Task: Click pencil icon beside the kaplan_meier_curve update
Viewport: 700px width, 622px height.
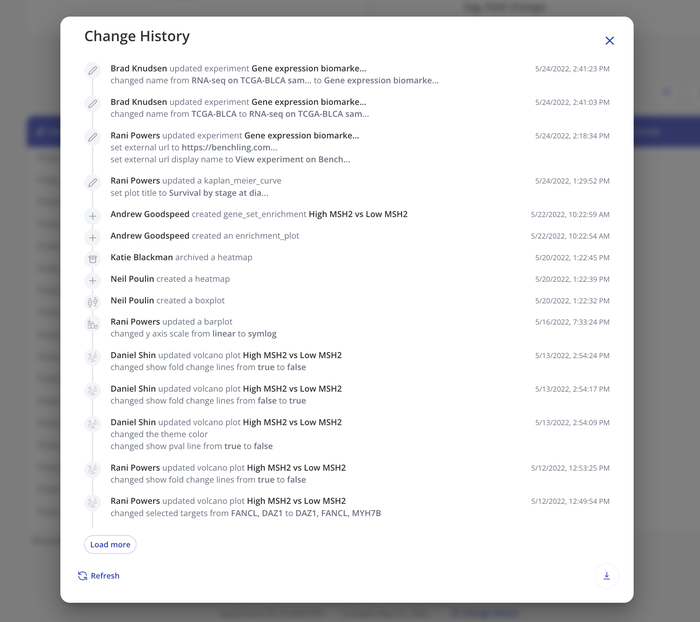Action: point(92,182)
